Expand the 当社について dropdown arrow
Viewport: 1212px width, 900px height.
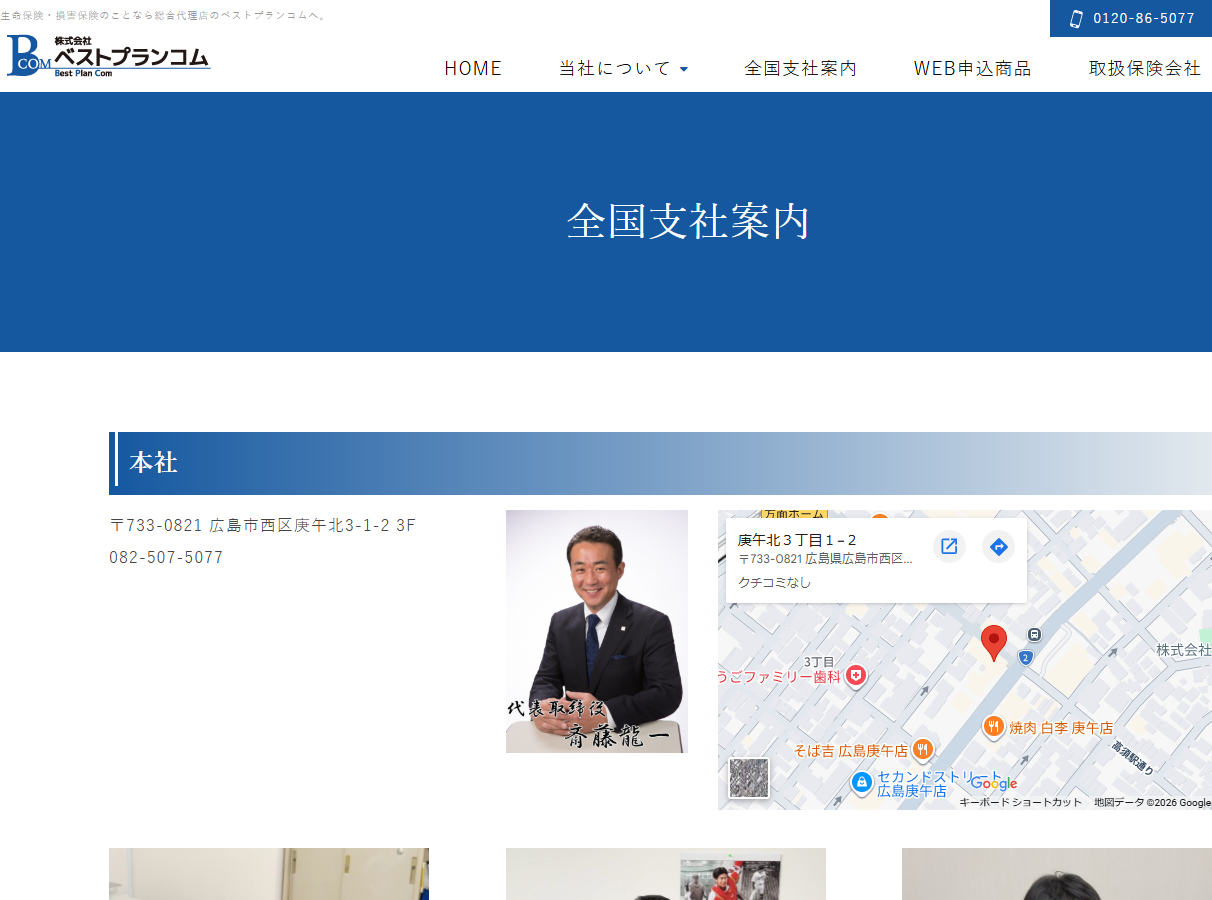click(x=684, y=69)
